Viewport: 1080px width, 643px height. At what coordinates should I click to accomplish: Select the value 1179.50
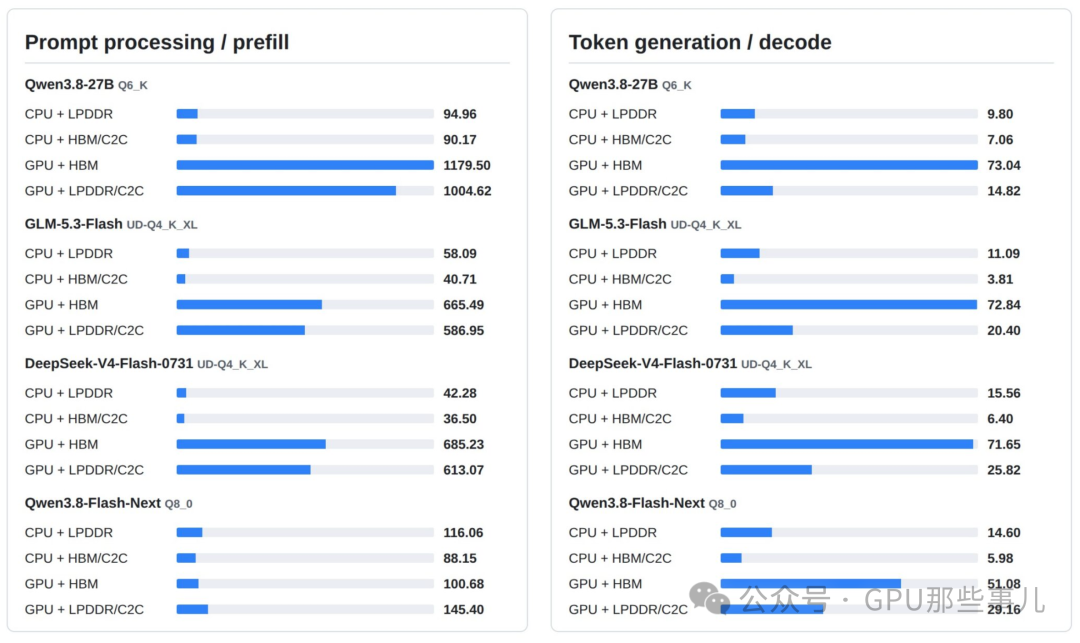point(467,165)
